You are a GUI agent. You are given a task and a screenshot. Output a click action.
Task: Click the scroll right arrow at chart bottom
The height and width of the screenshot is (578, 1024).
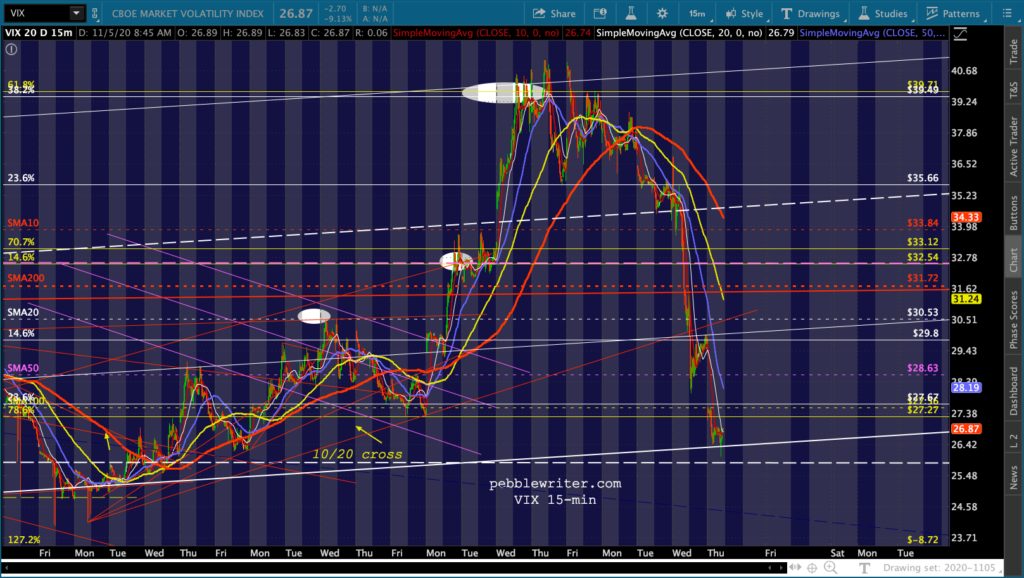tap(780, 568)
